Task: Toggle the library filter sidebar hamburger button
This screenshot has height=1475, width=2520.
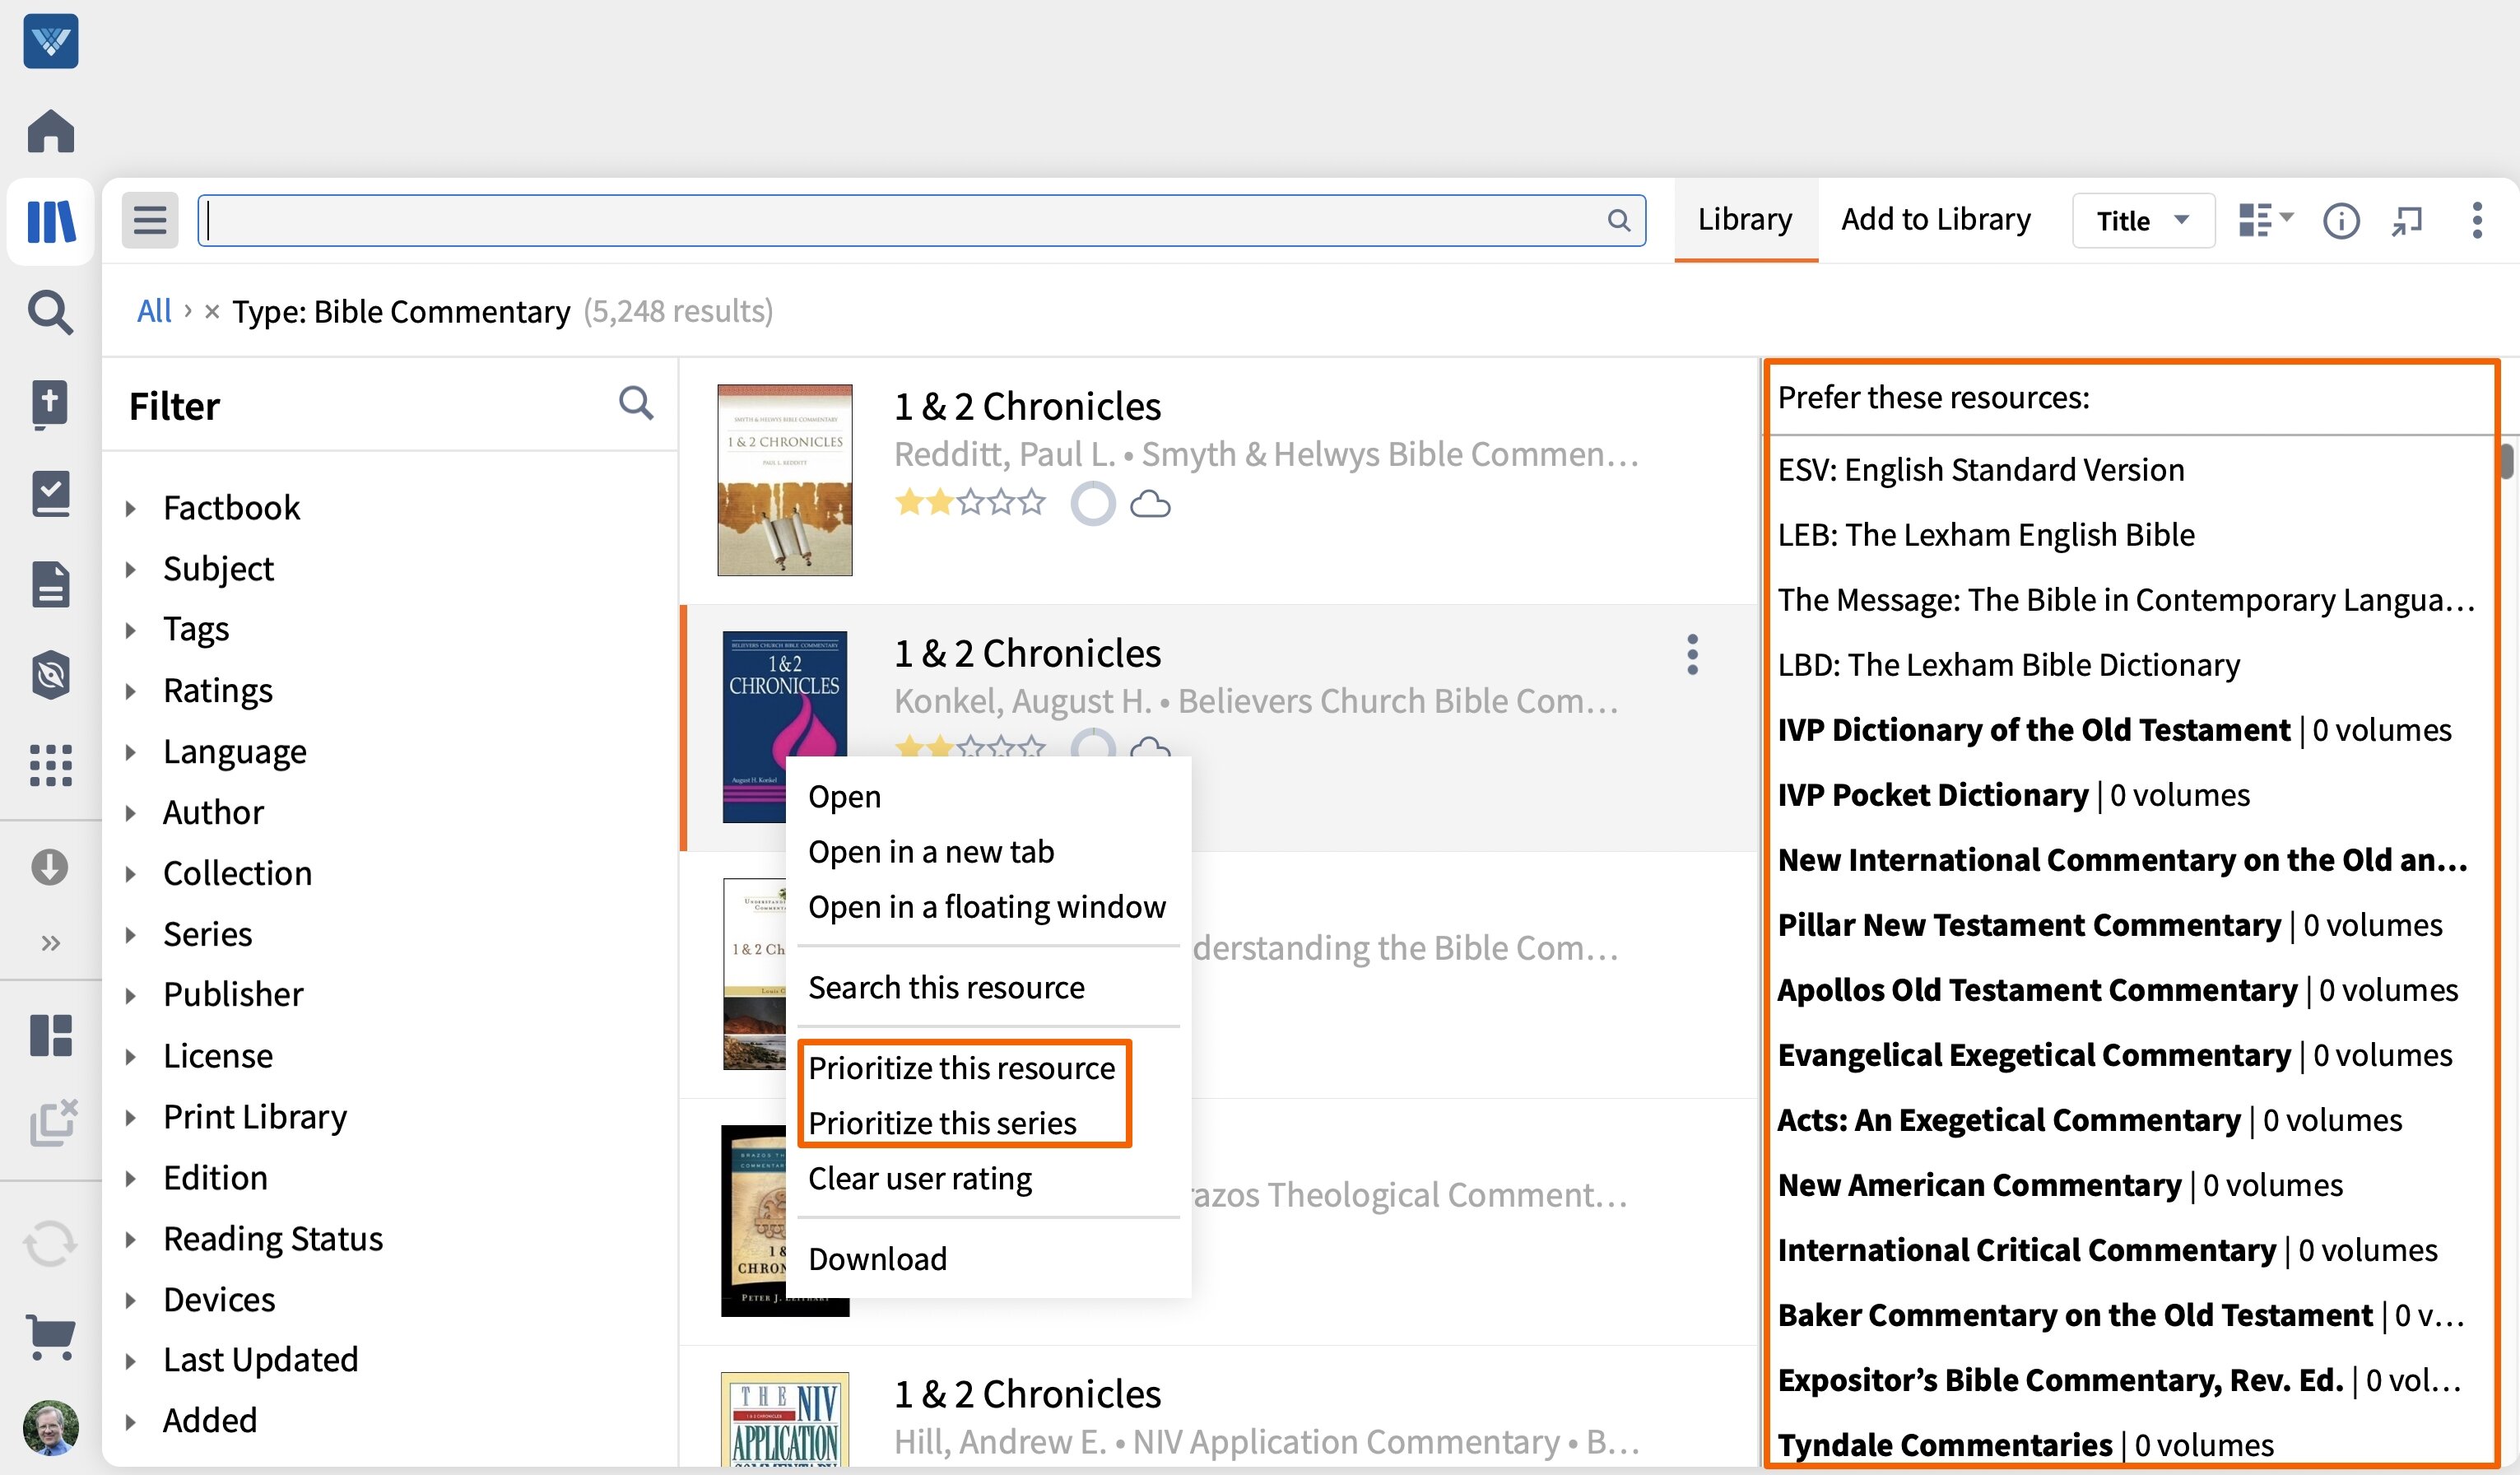Action: 150,220
